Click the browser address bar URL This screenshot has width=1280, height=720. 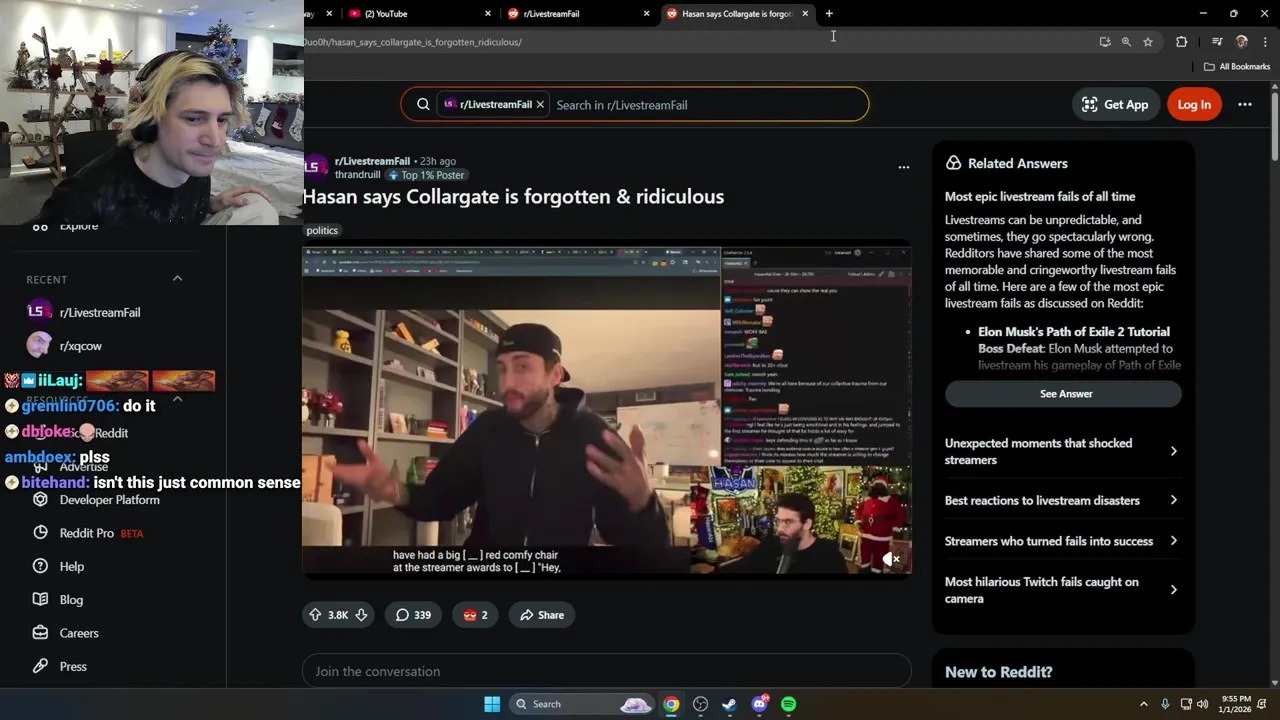(x=413, y=42)
